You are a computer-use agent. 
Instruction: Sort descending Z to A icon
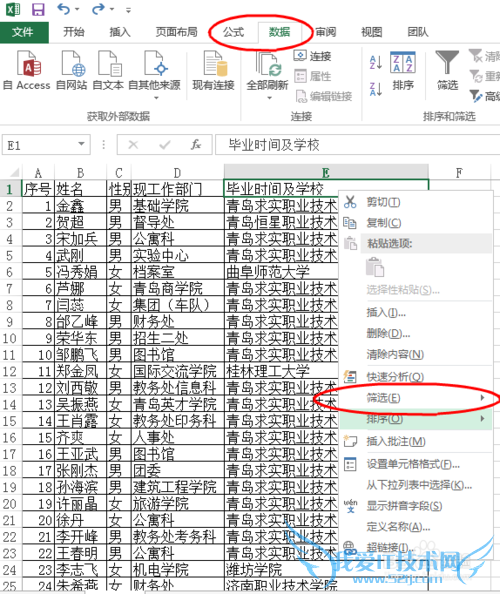coord(376,89)
